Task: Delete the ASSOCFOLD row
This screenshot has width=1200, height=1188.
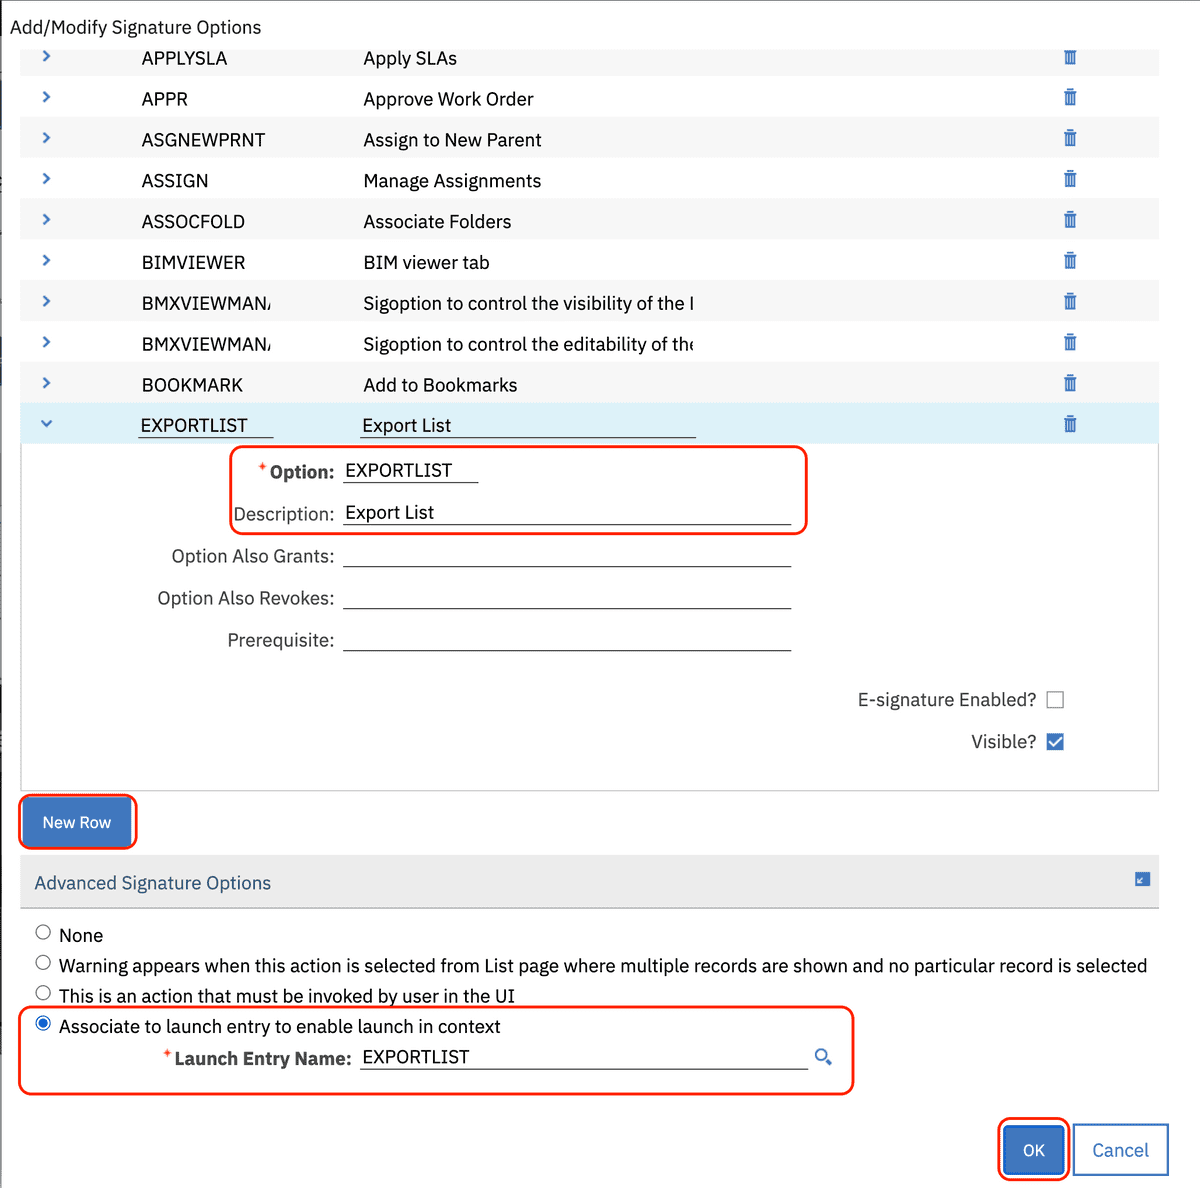Action: [x=1069, y=219]
